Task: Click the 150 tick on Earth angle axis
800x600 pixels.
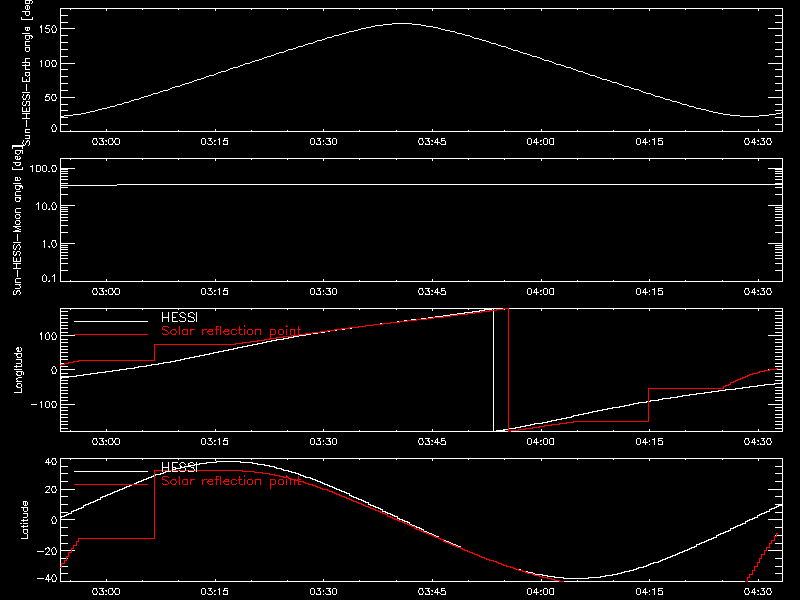Action: pyautogui.click(x=48, y=29)
